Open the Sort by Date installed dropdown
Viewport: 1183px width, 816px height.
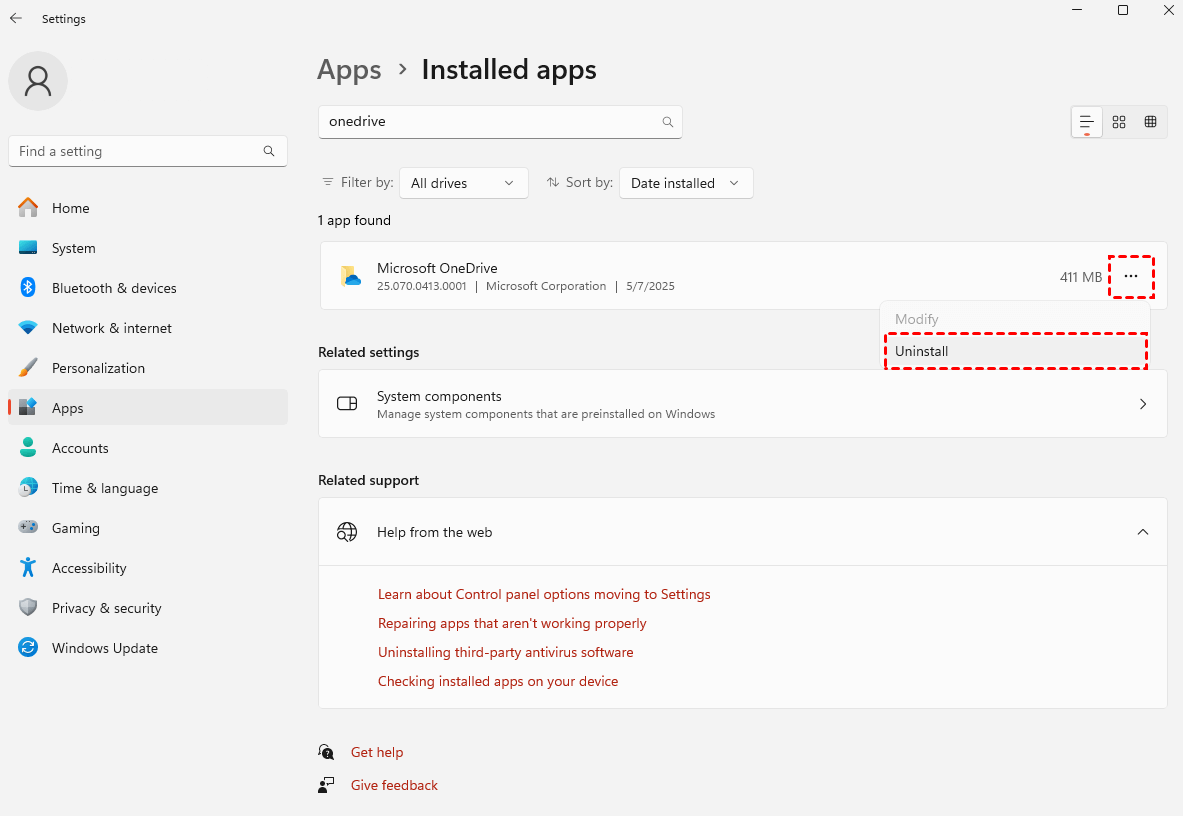coord(685,183)
